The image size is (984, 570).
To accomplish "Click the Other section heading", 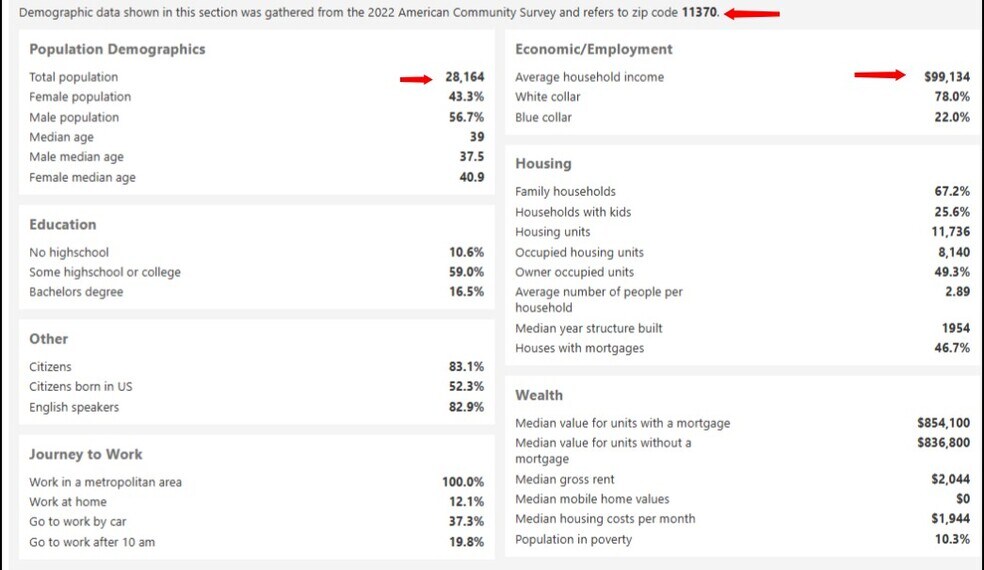I will click(x=49, y=339).
